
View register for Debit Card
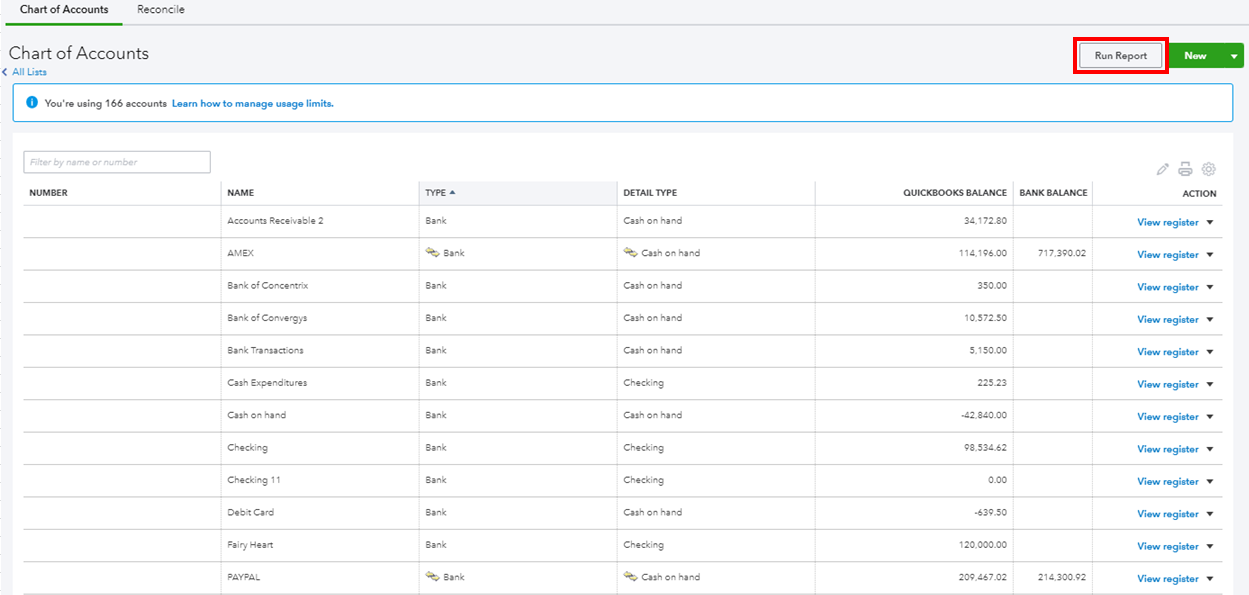(1168, 513)
